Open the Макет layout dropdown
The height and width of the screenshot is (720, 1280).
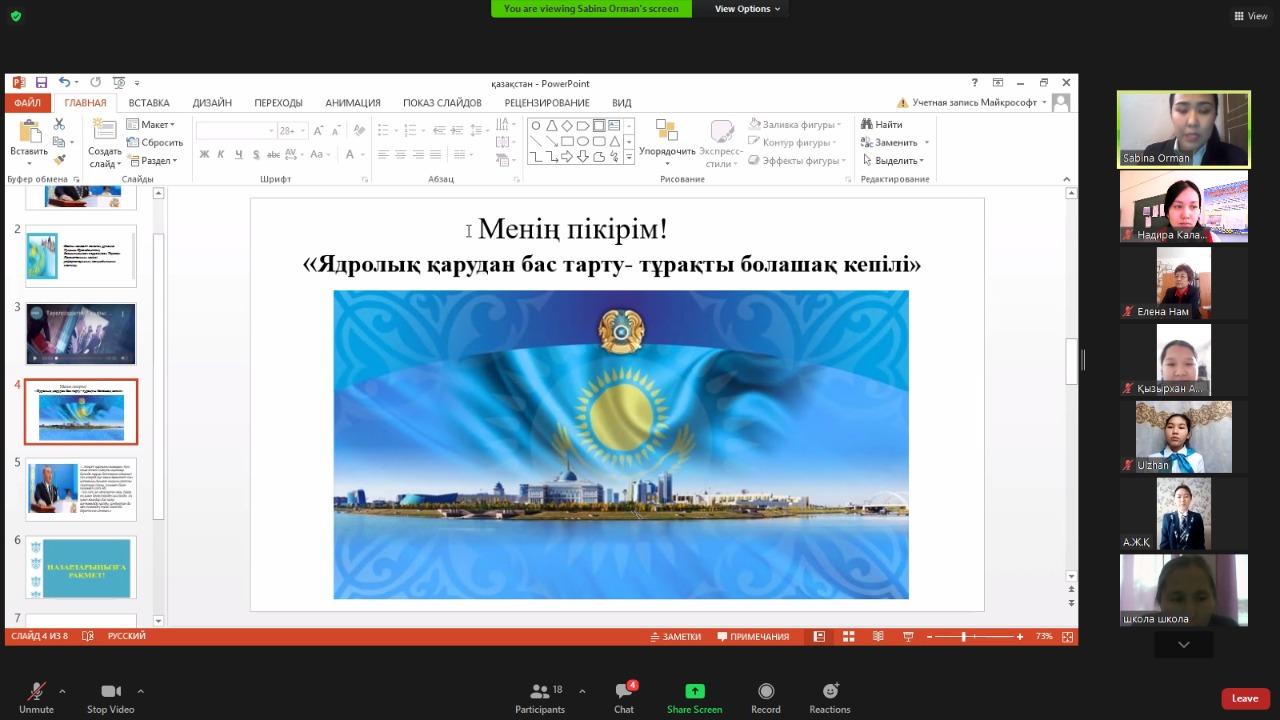pyautogui.click(x=151, y=125)
